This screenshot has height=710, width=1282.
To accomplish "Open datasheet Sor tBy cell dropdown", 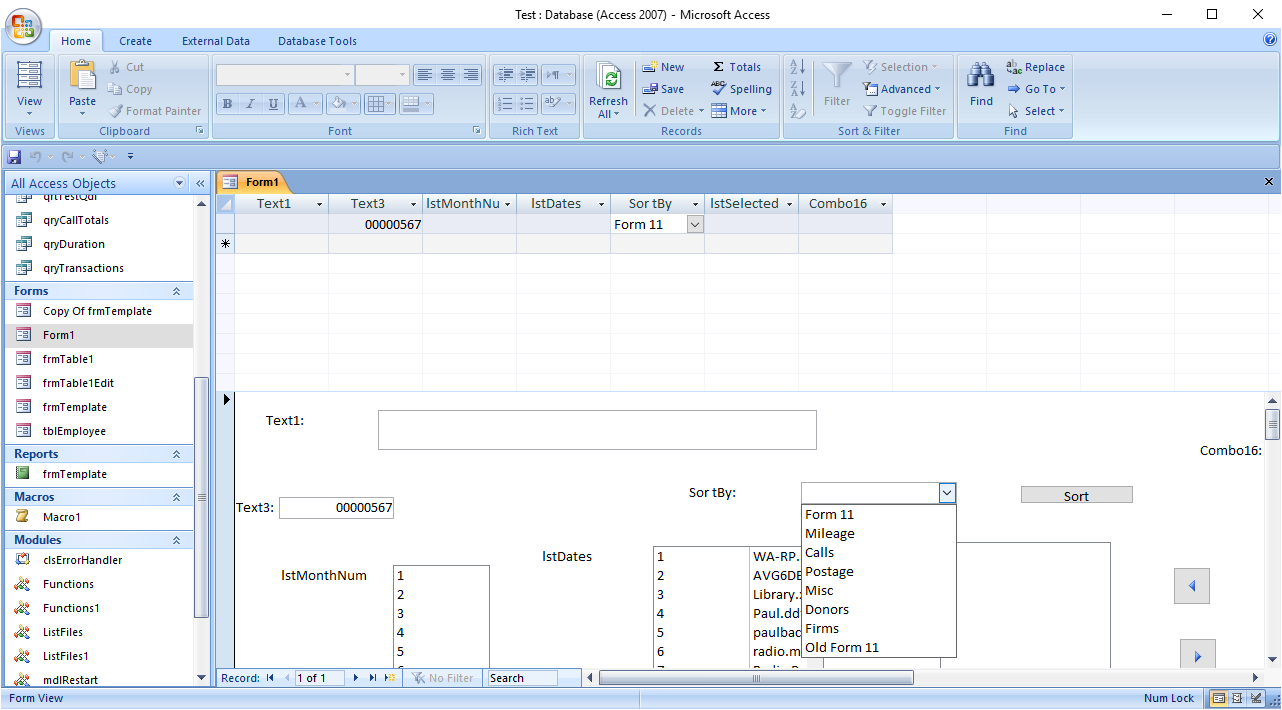I will tap(695, 225).
